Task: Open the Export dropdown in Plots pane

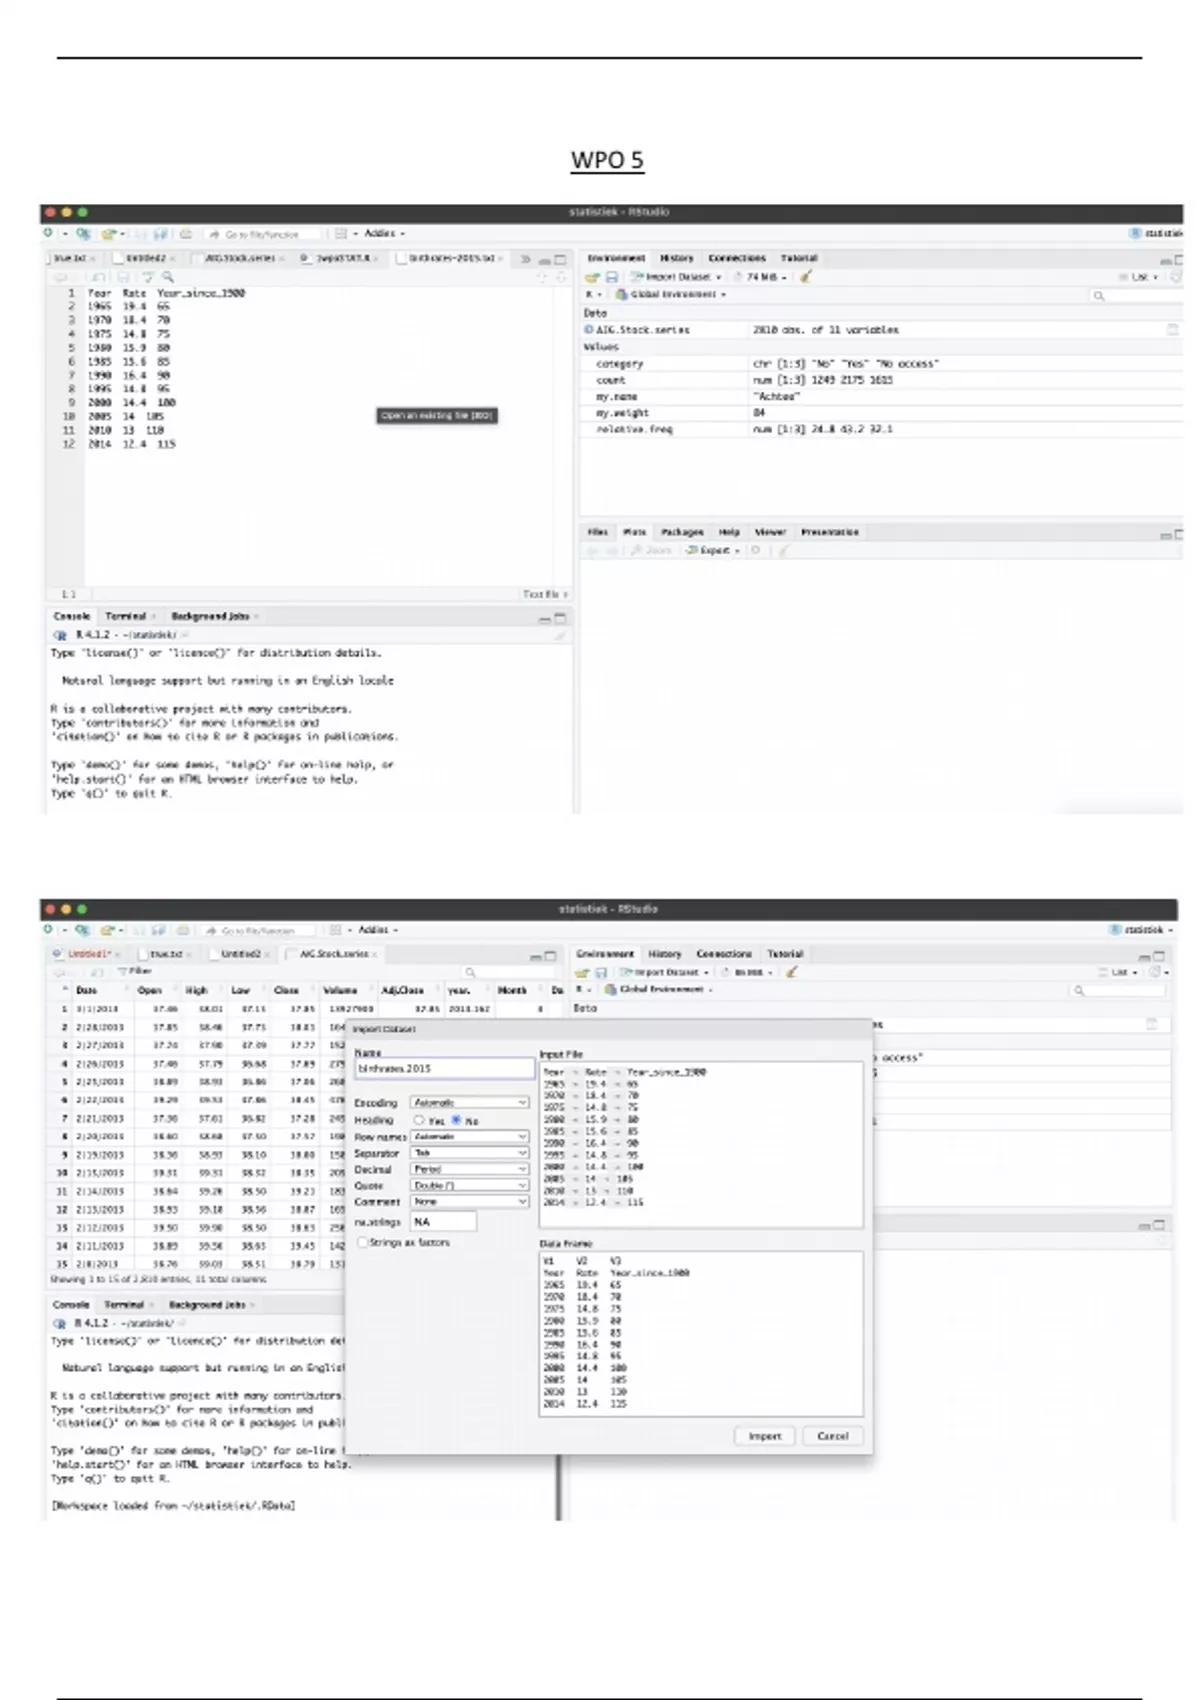Action: click(x=713, y=550)
